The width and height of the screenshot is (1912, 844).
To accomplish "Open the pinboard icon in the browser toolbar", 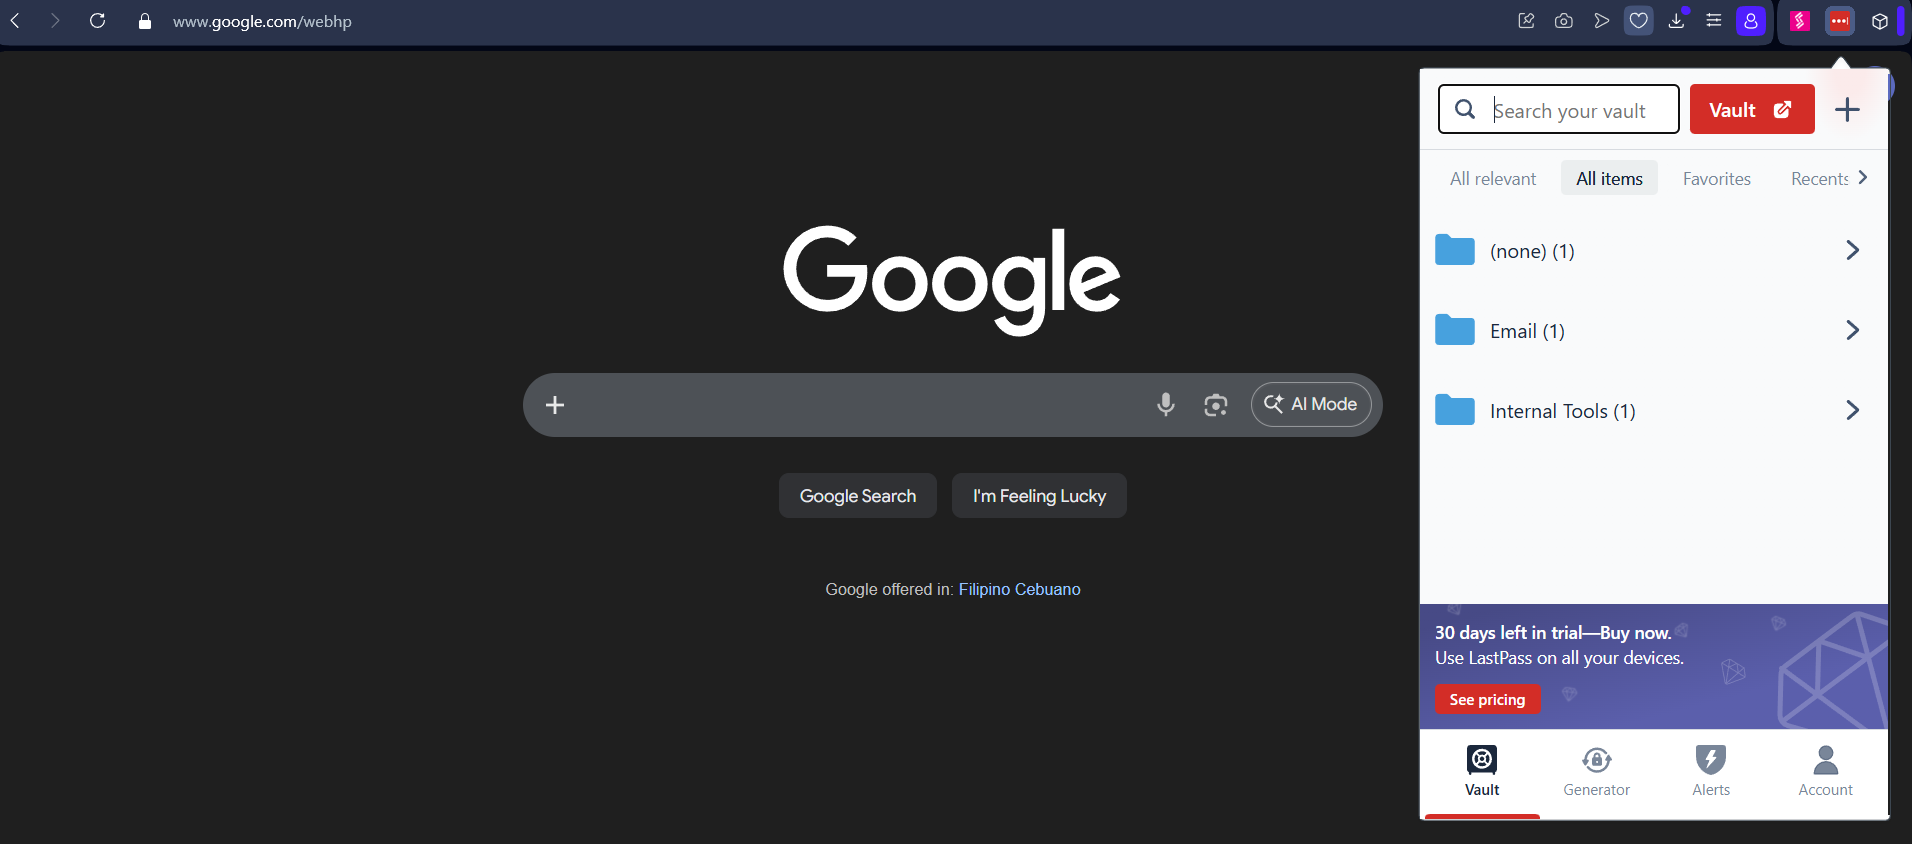I will [1526, 21].
